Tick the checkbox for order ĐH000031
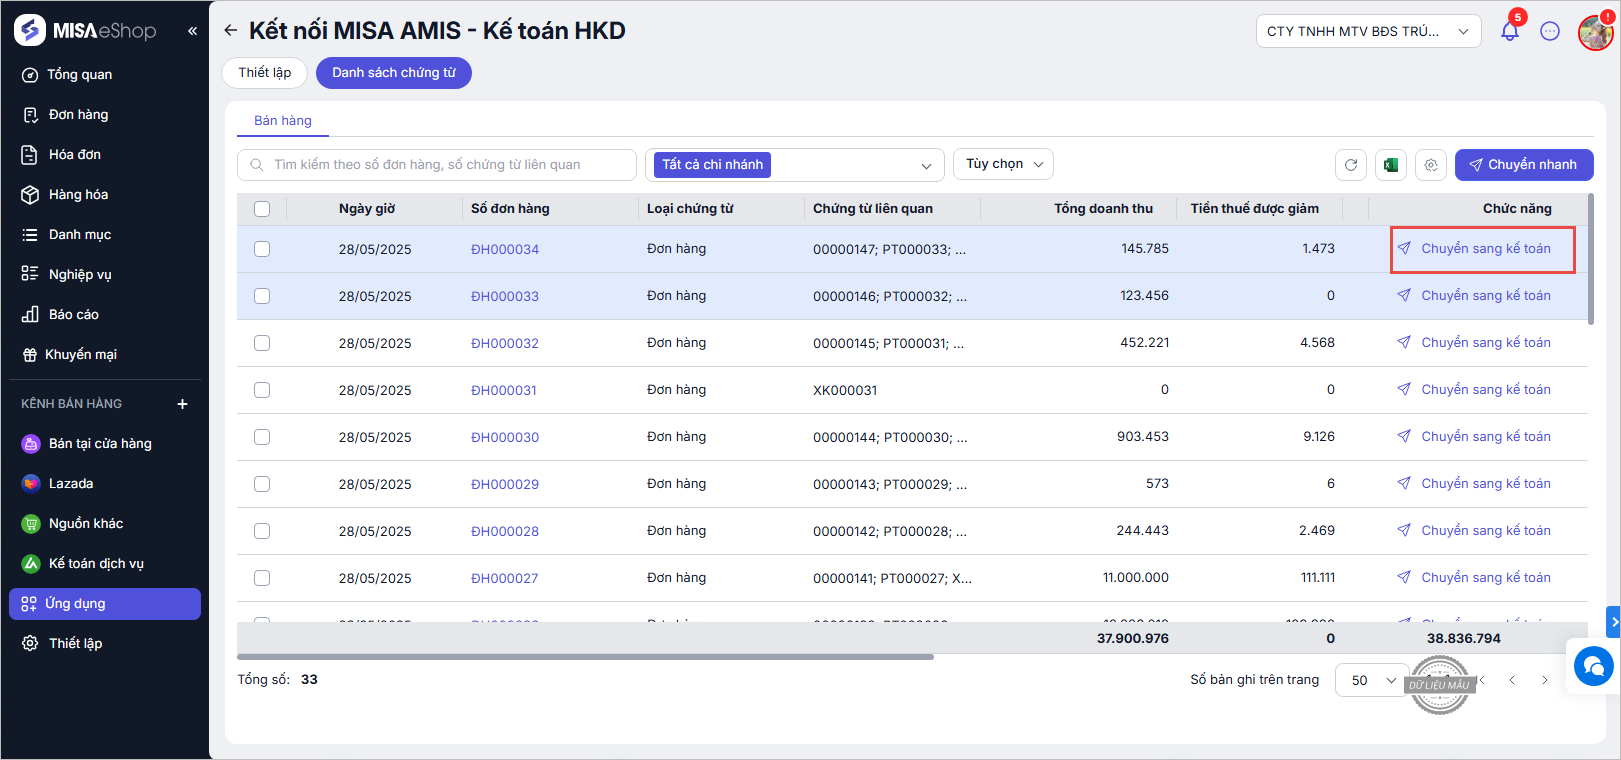 point(262,390)
